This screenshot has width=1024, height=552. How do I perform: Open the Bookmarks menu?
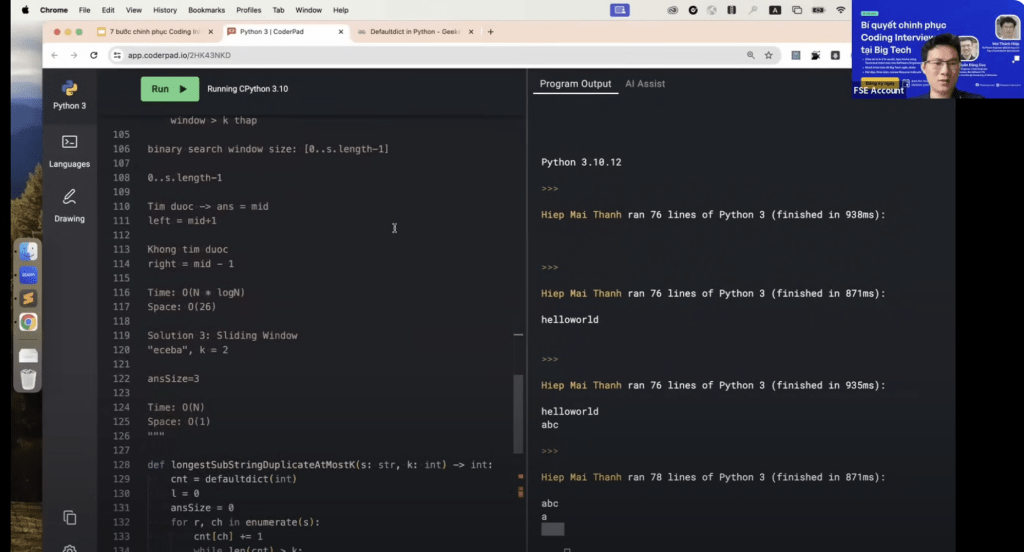206,10
